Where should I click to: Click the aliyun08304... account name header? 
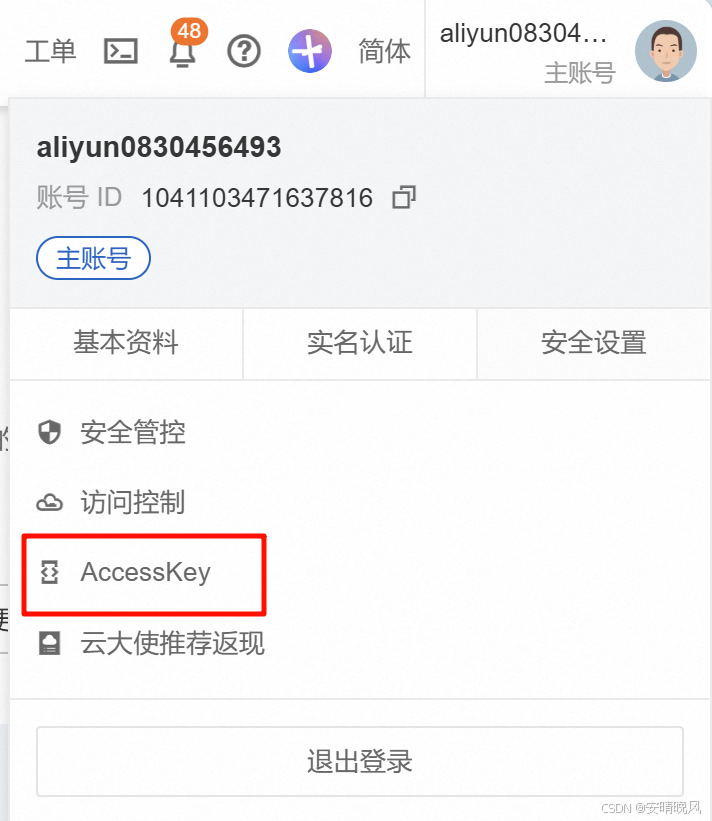[524, 34]
